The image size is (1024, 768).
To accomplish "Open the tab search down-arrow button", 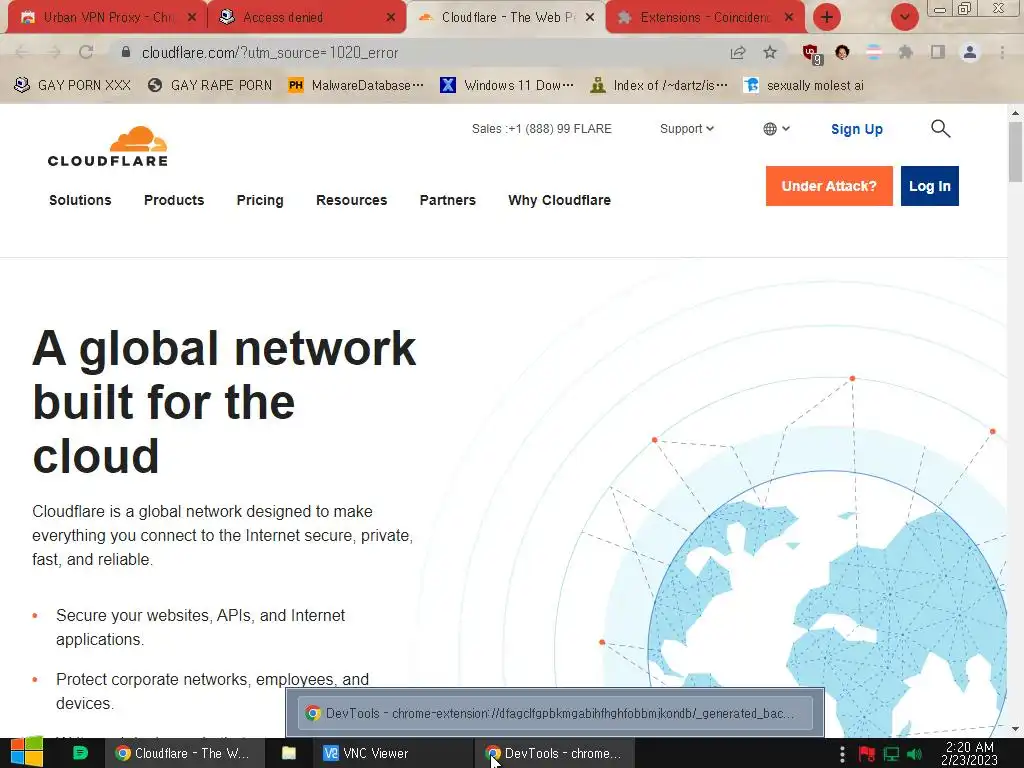I will click(x=904, y=17).
